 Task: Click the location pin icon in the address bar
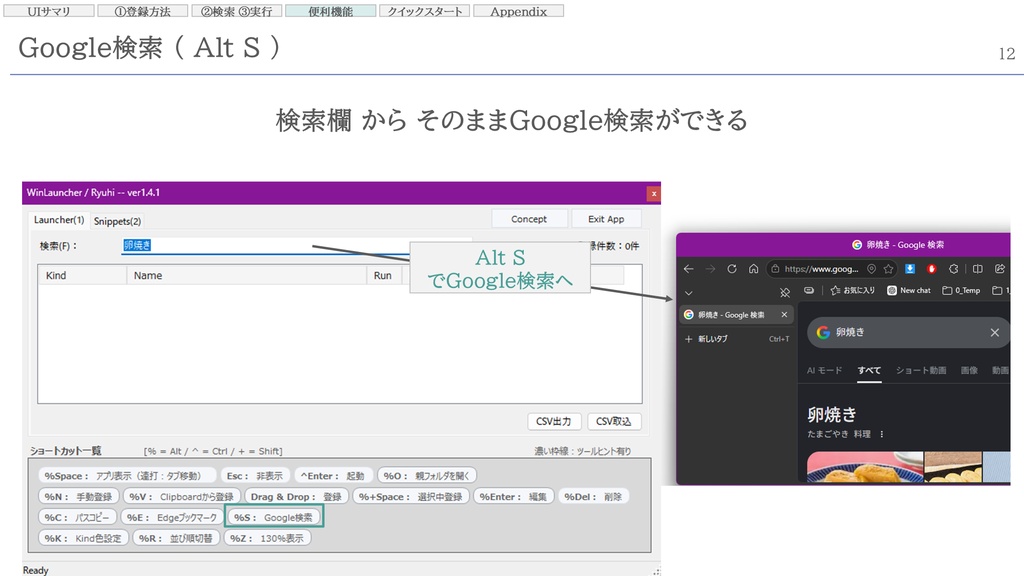coord(871,269)
